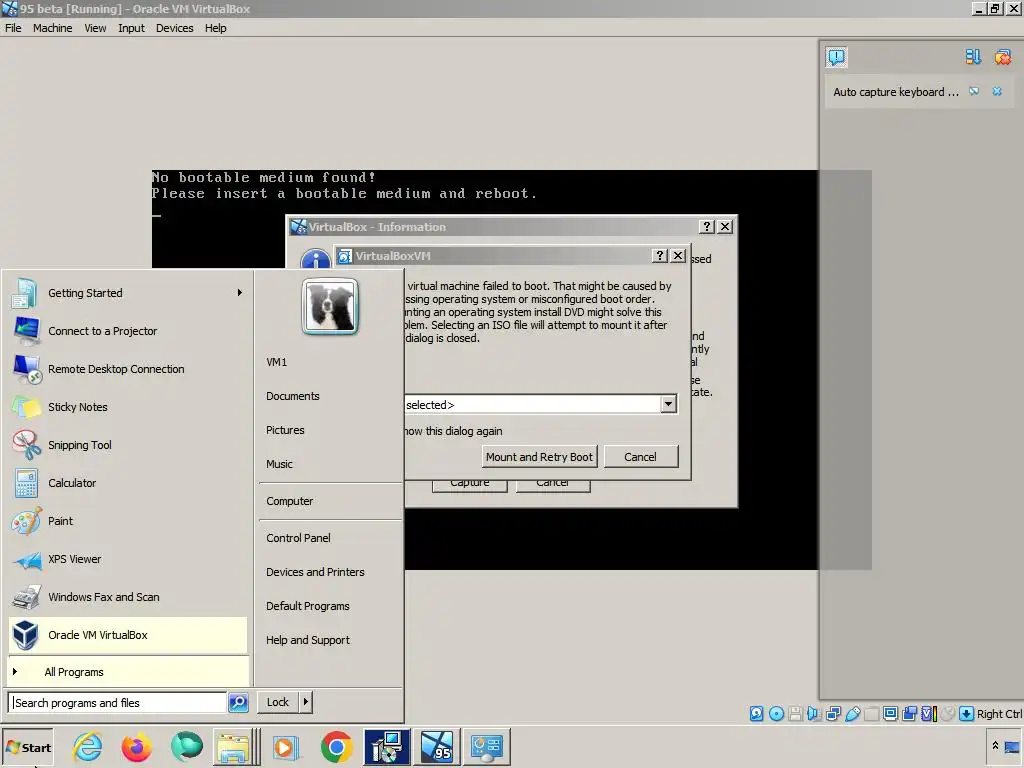
Task: Open Windows Fax and Scan
Action: 129,597
